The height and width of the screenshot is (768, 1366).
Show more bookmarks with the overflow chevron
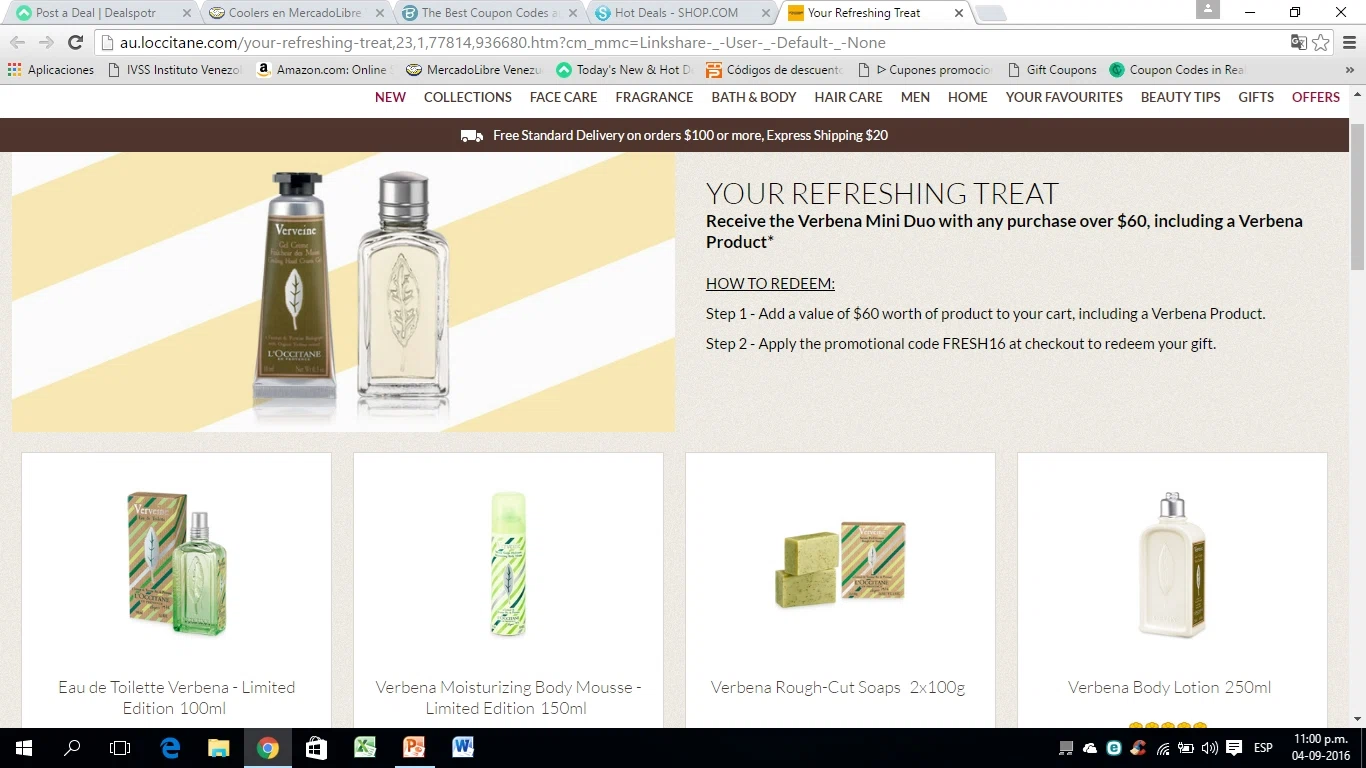(x=1348, y=70)
